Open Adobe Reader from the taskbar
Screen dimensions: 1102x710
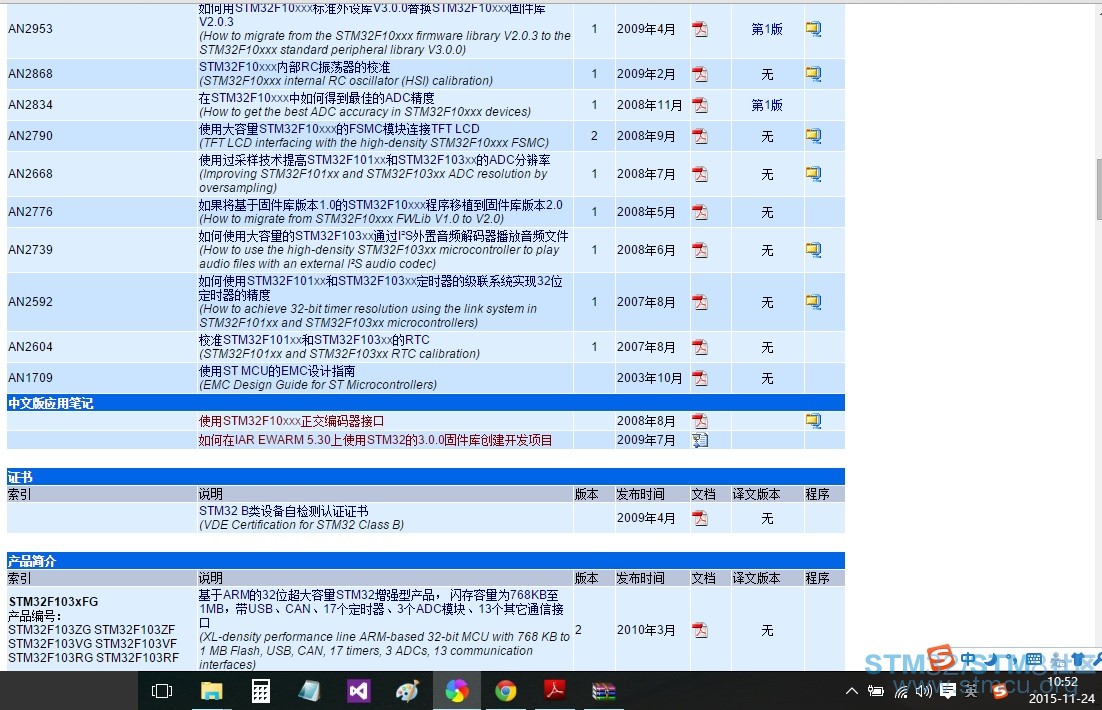pyautogui.click(x=555, y=691)
